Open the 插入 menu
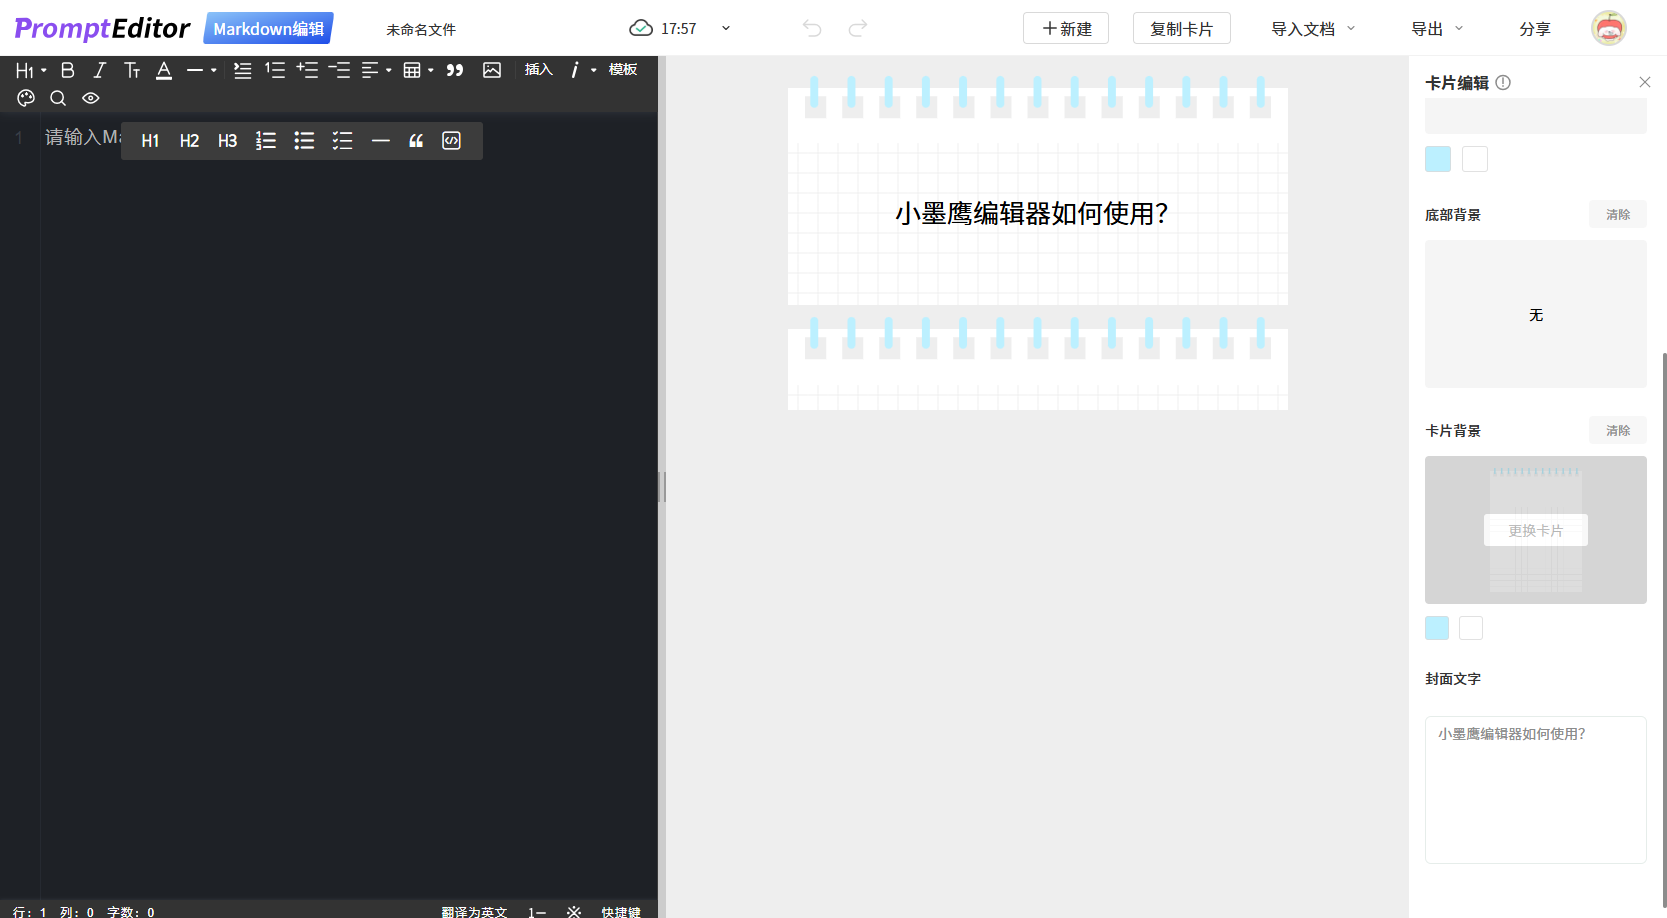This screenshot has height=918, width=1667. (538, 69)
